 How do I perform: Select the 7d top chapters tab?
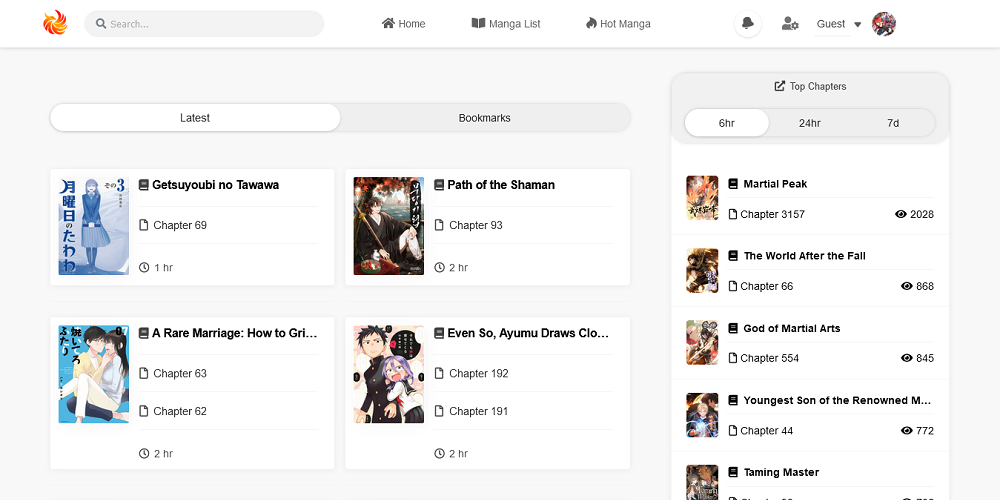[x=893, y=123]
